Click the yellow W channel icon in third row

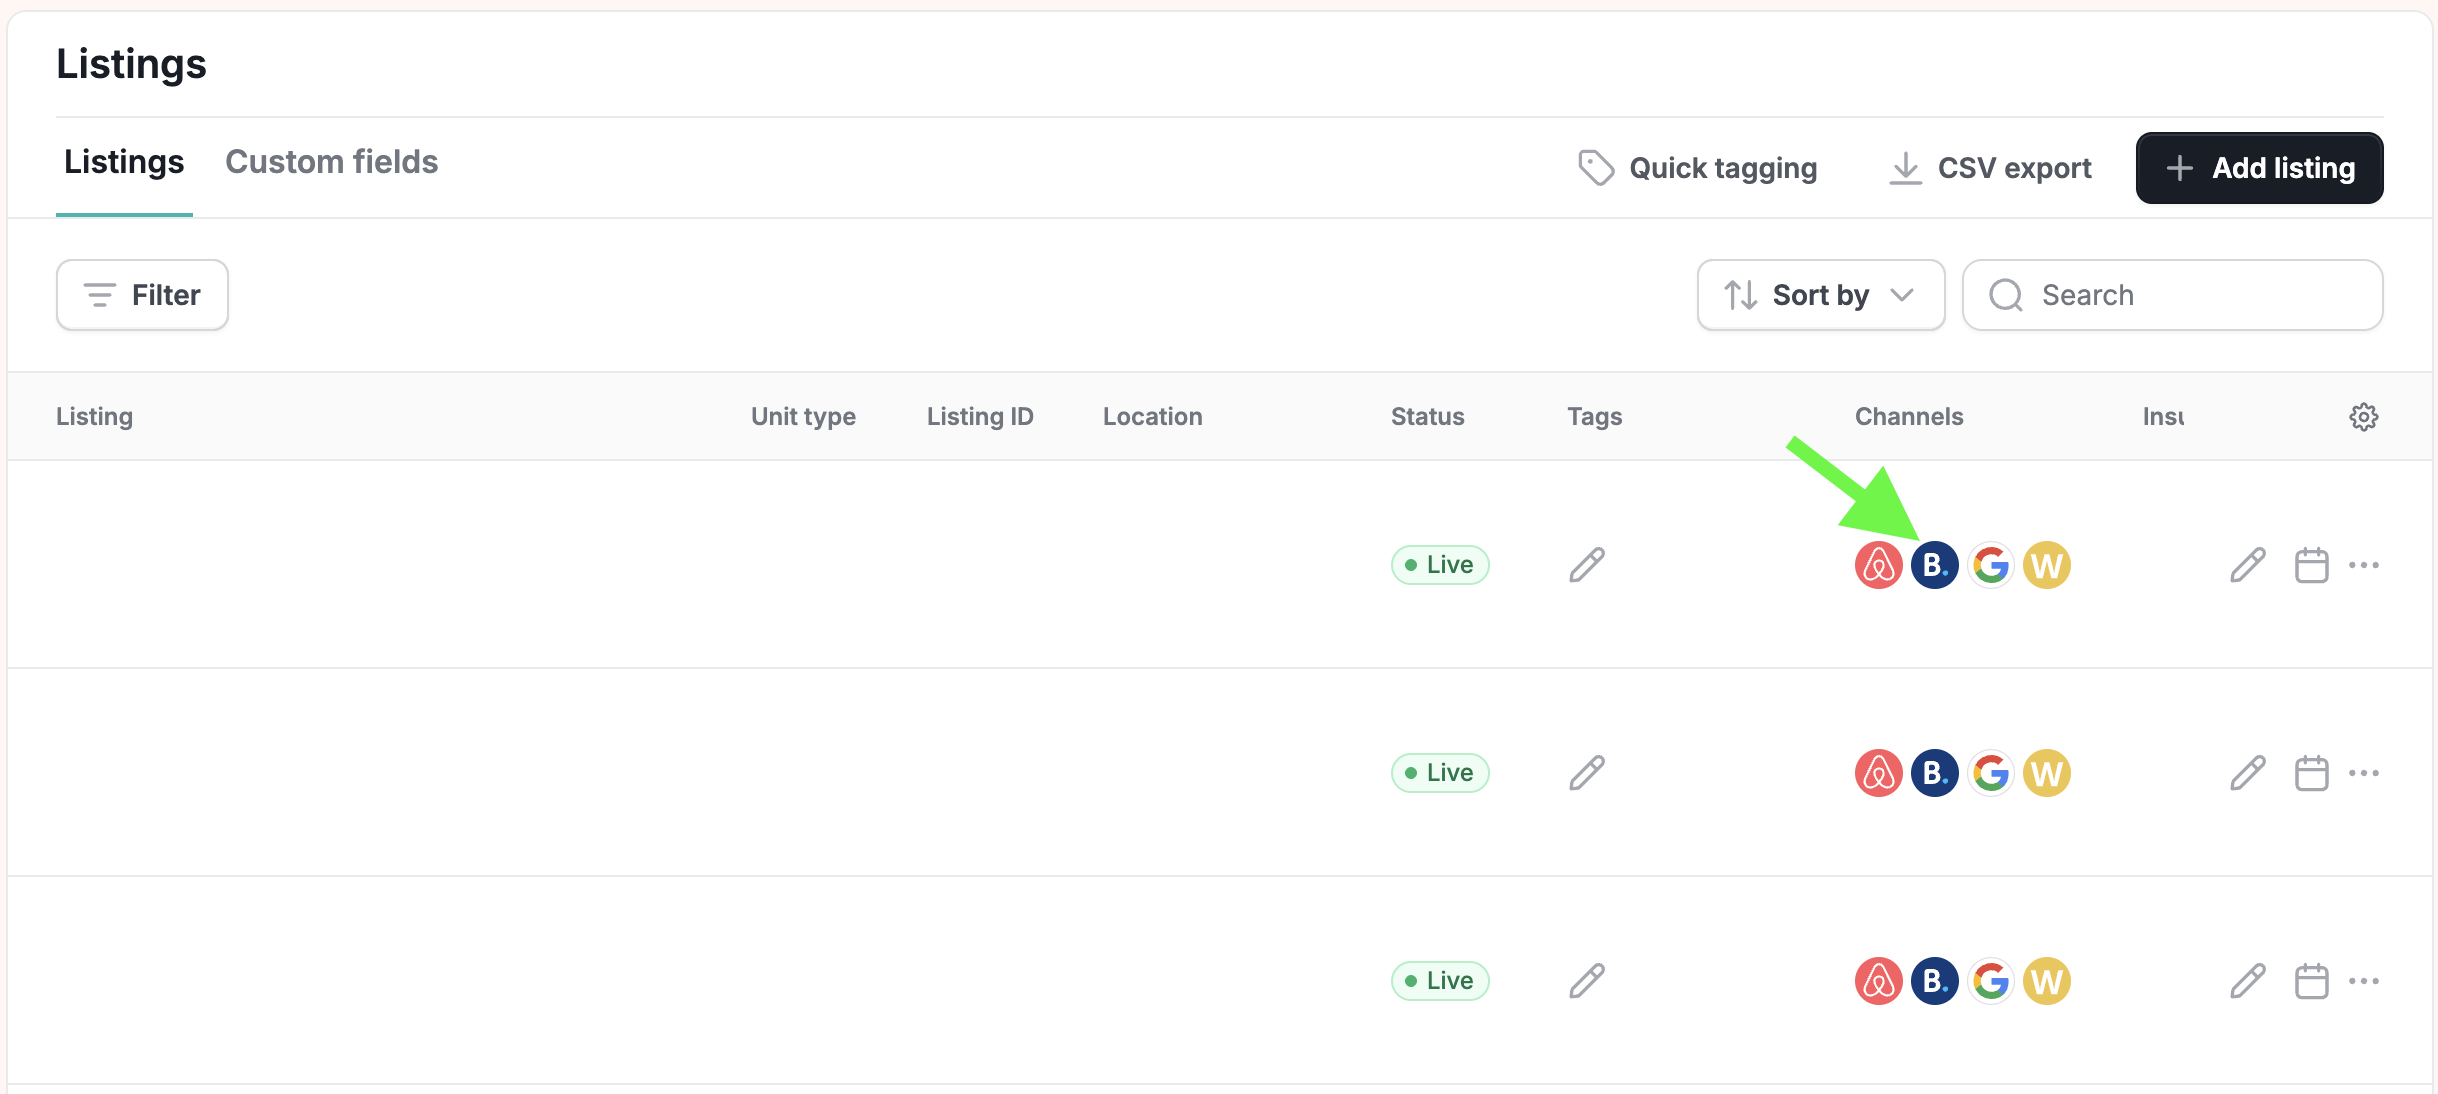coord(2046,981)
